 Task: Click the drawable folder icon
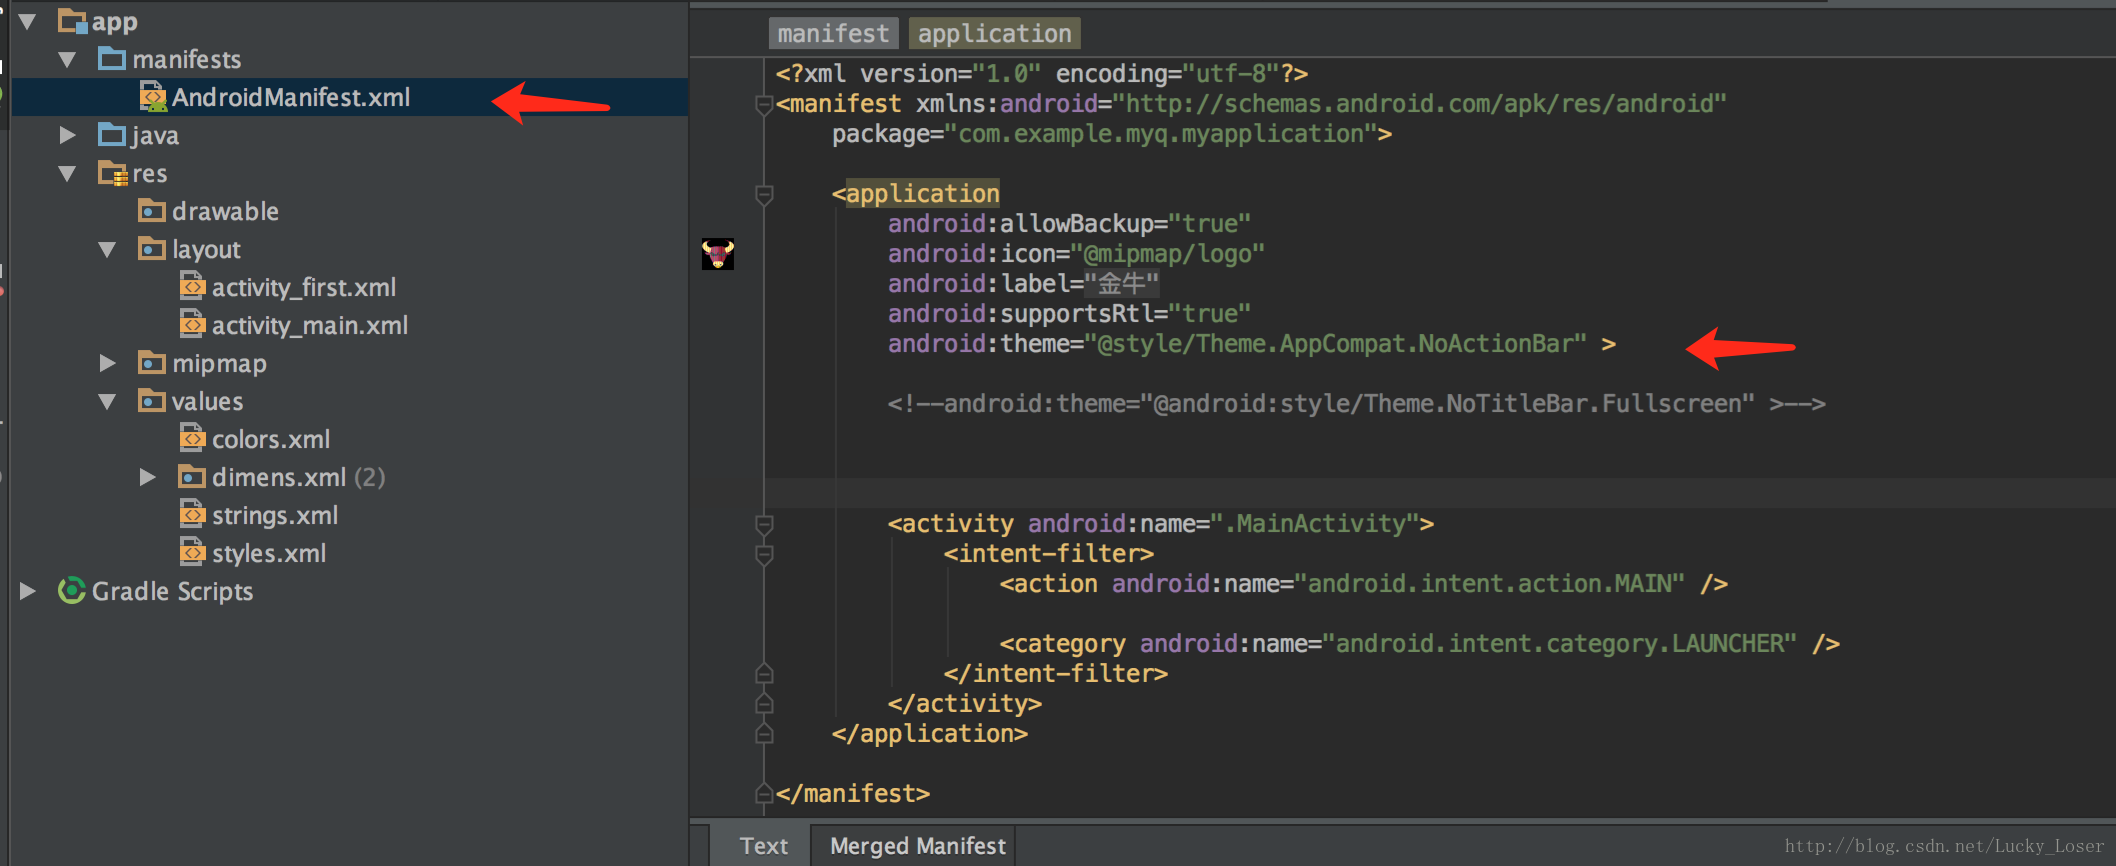point(152,211)
